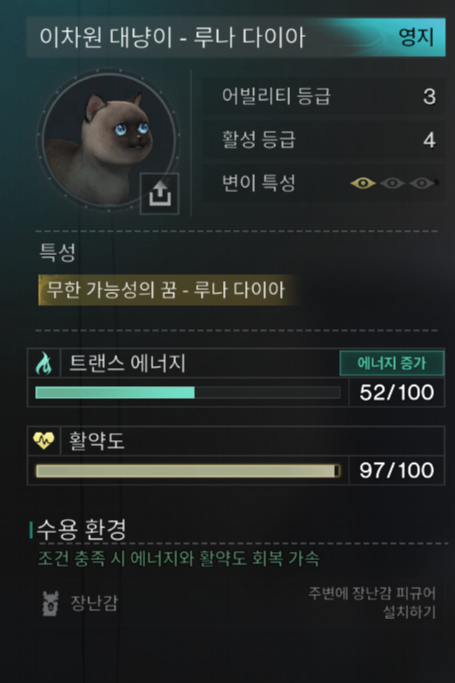
Task: Click the share export icon beside cat portrait
Action: point(159,193)
